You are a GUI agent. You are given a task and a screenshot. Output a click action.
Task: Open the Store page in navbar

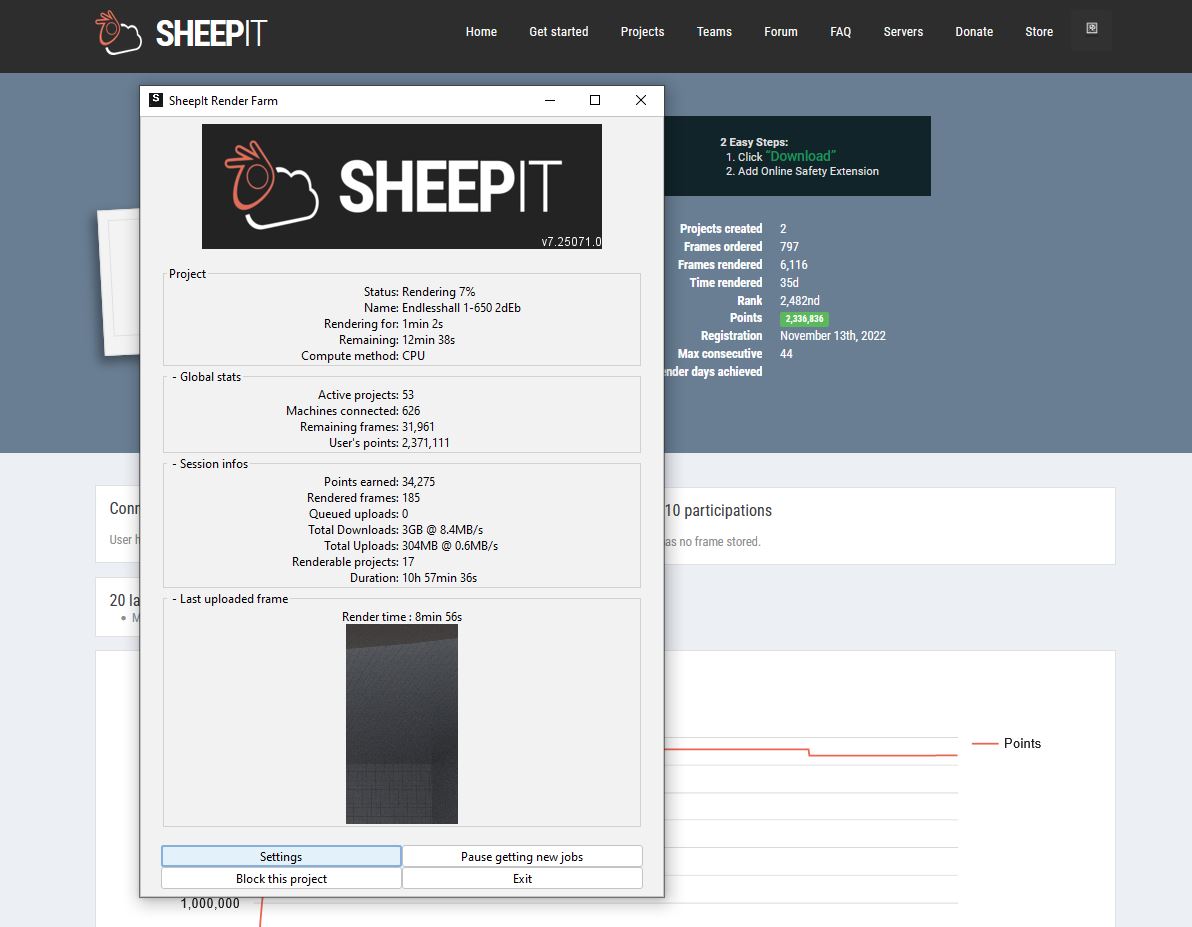click(x=1039, y=32)
